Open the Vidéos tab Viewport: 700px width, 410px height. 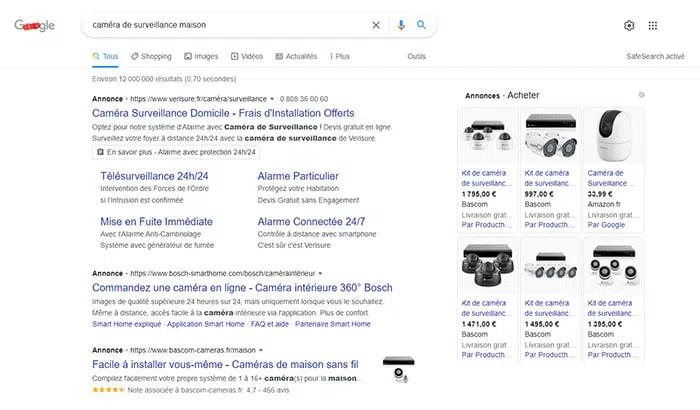point(247,56)
